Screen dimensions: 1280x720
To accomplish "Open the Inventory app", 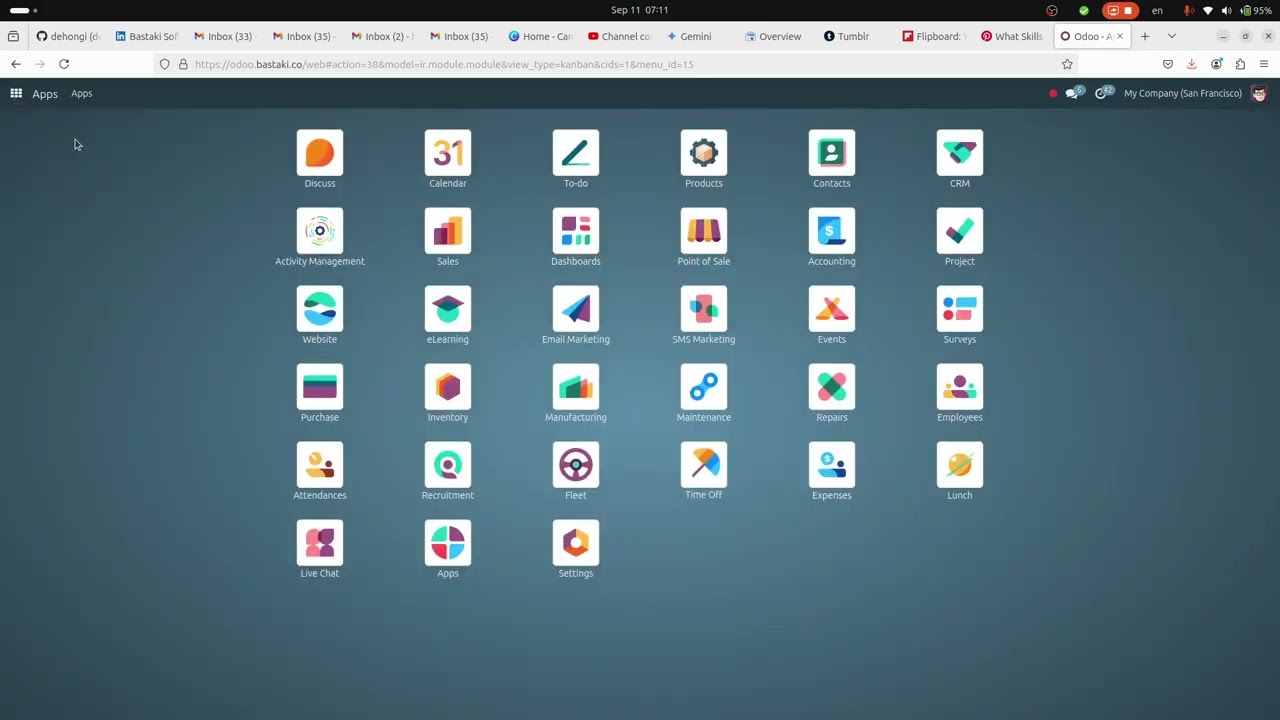I will tap(448, 387).
